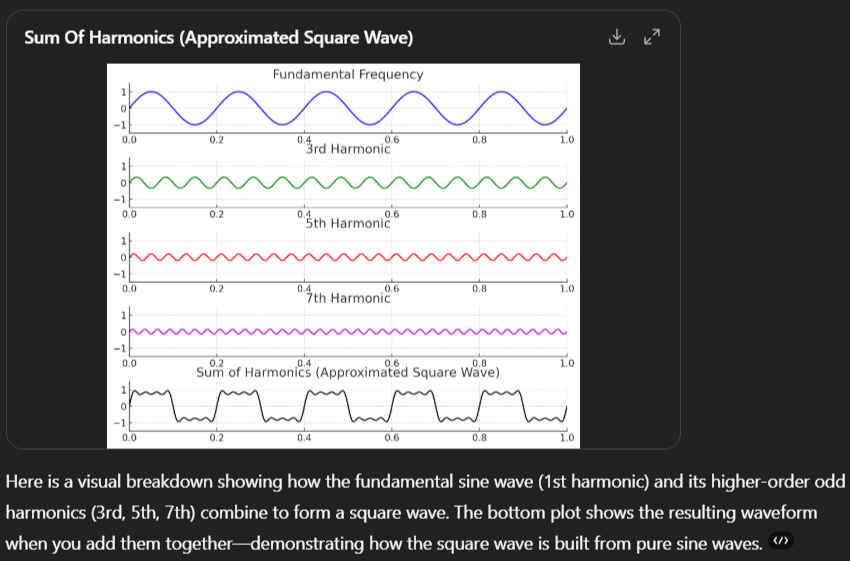The height and width of the screenshot is (561, 850).
Task: Click the bottom subplot title 'Sum of Harmonics'
Action: pyautogui.click(x=347, y=372)
